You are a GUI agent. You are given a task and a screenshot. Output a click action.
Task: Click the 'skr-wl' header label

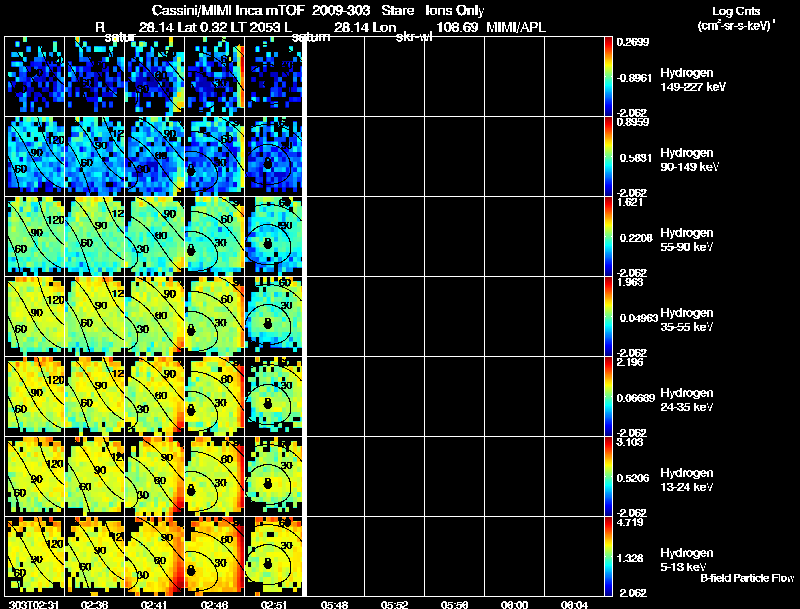click(414, 37)
